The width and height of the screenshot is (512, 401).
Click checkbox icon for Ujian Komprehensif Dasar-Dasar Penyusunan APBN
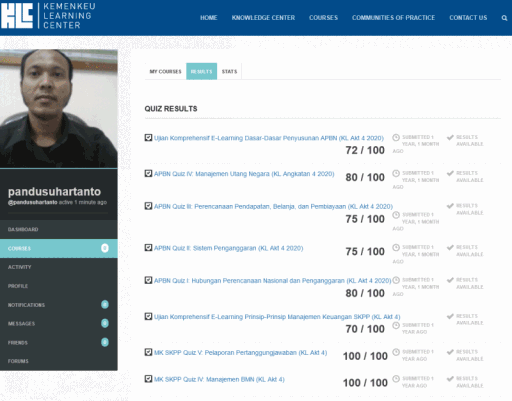(x=148, y=138)
